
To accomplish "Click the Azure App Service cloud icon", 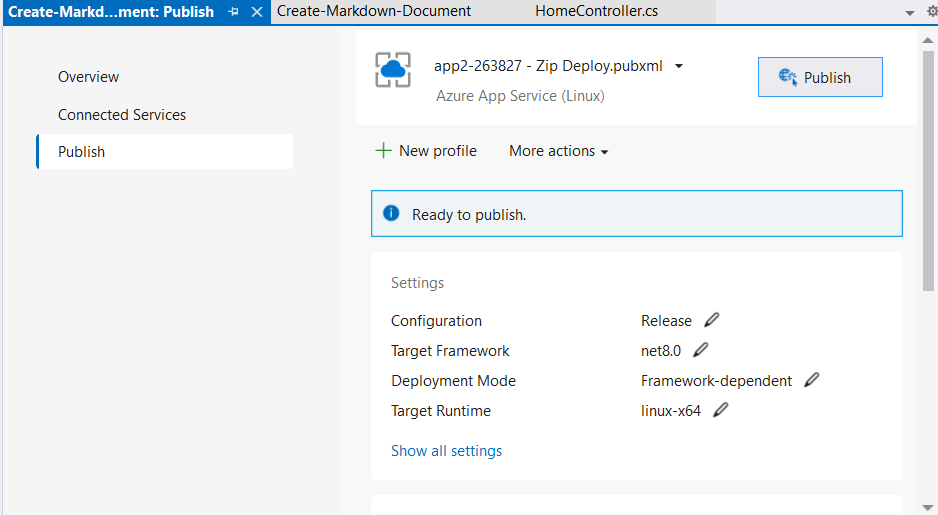I will click(x=393, y=69).
